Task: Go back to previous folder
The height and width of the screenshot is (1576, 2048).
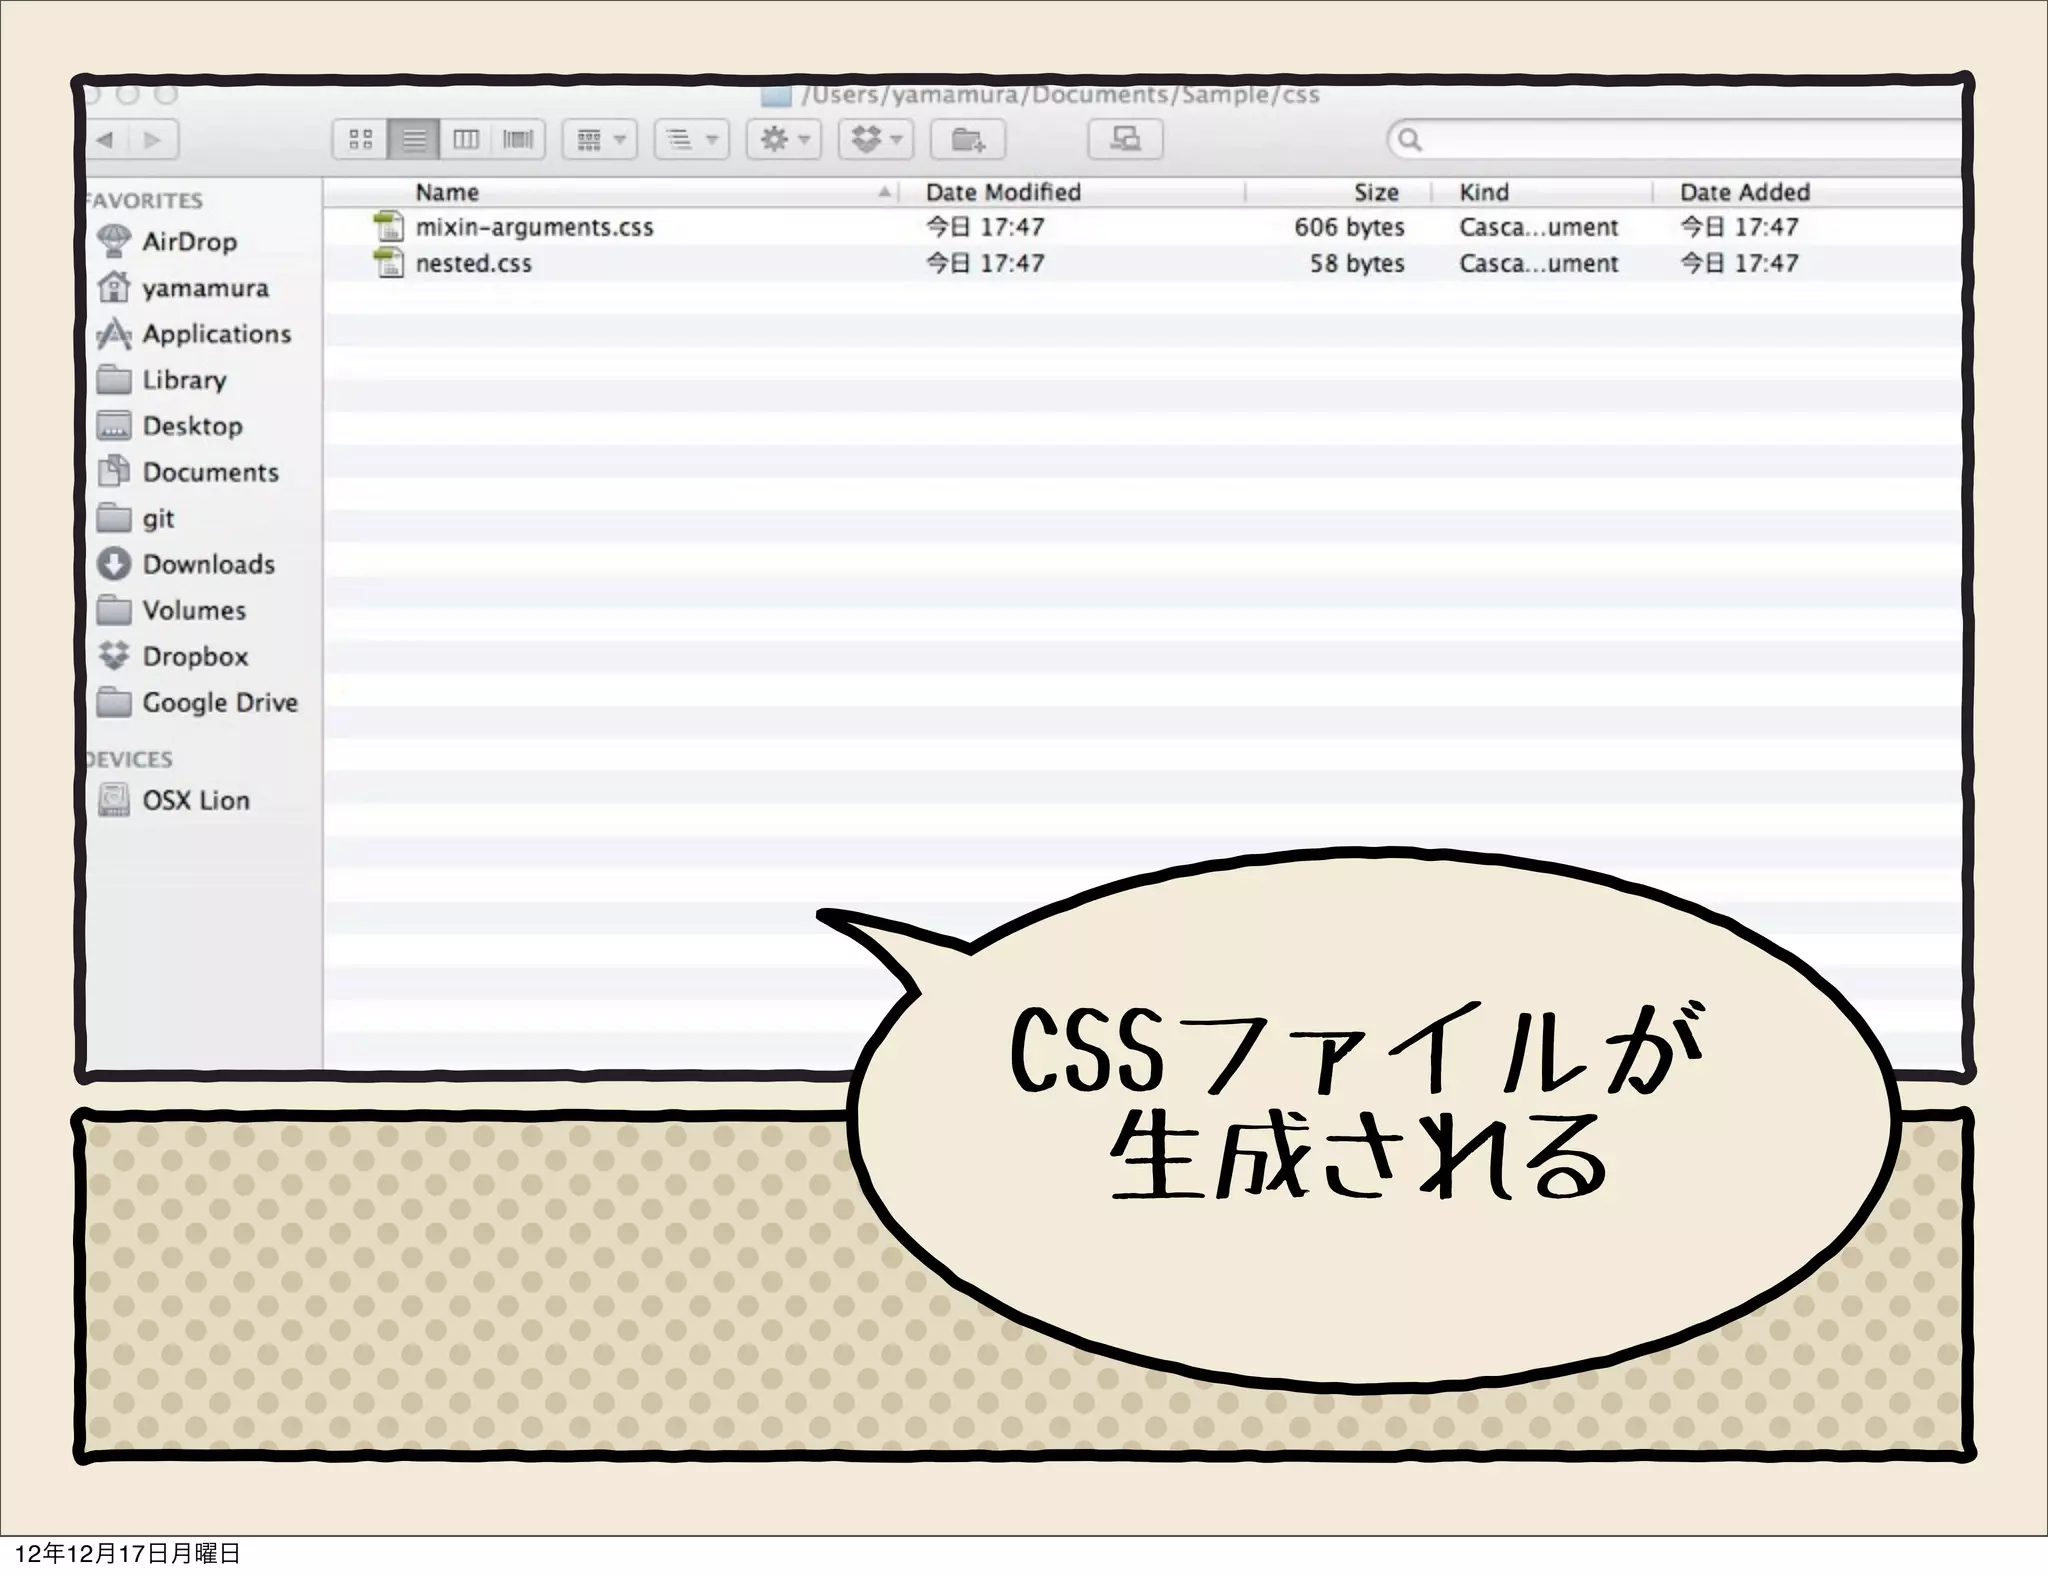Action: 107,140
